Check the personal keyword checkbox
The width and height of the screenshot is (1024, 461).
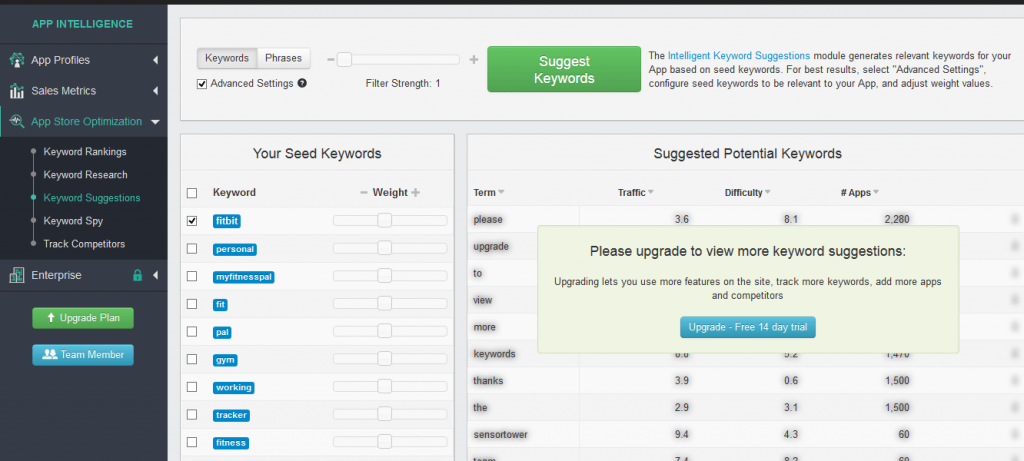coord(192,249)
